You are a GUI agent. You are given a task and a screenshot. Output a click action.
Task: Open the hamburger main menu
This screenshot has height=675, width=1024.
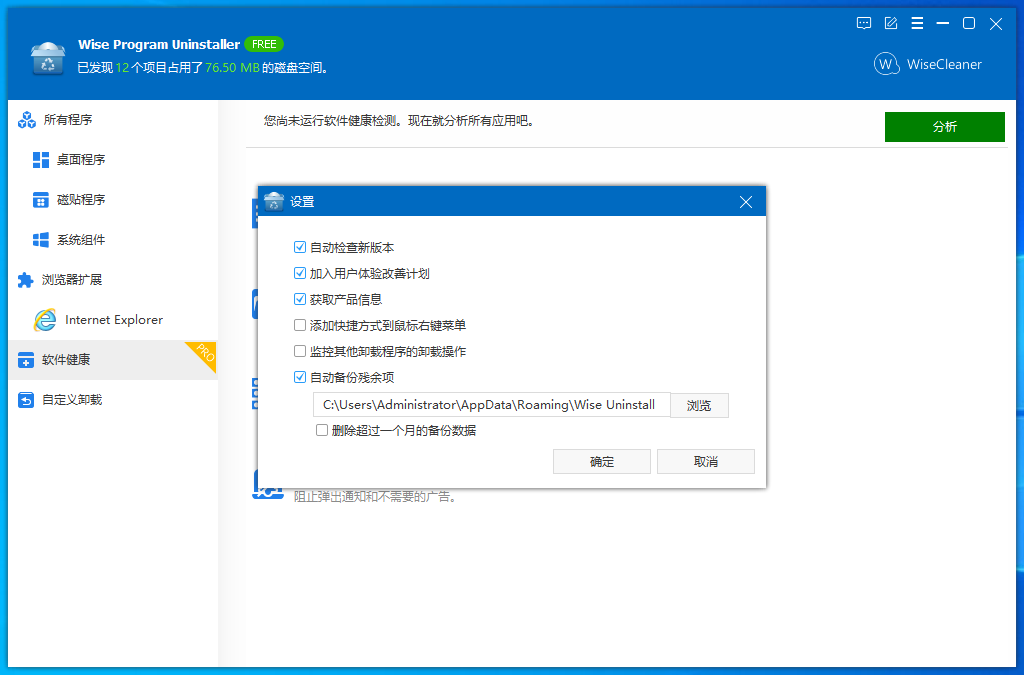pos(917,23)
